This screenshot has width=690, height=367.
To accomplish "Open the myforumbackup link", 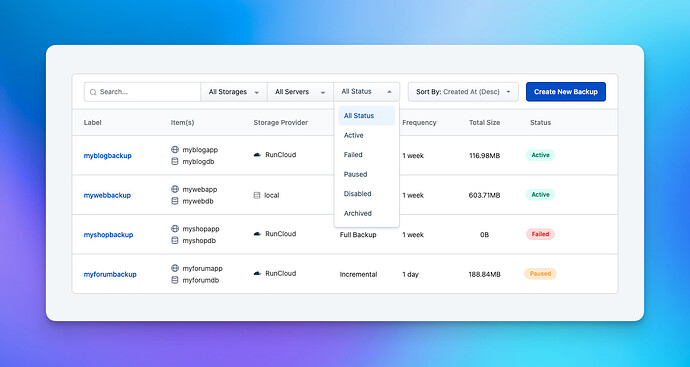I will [110, 275].
